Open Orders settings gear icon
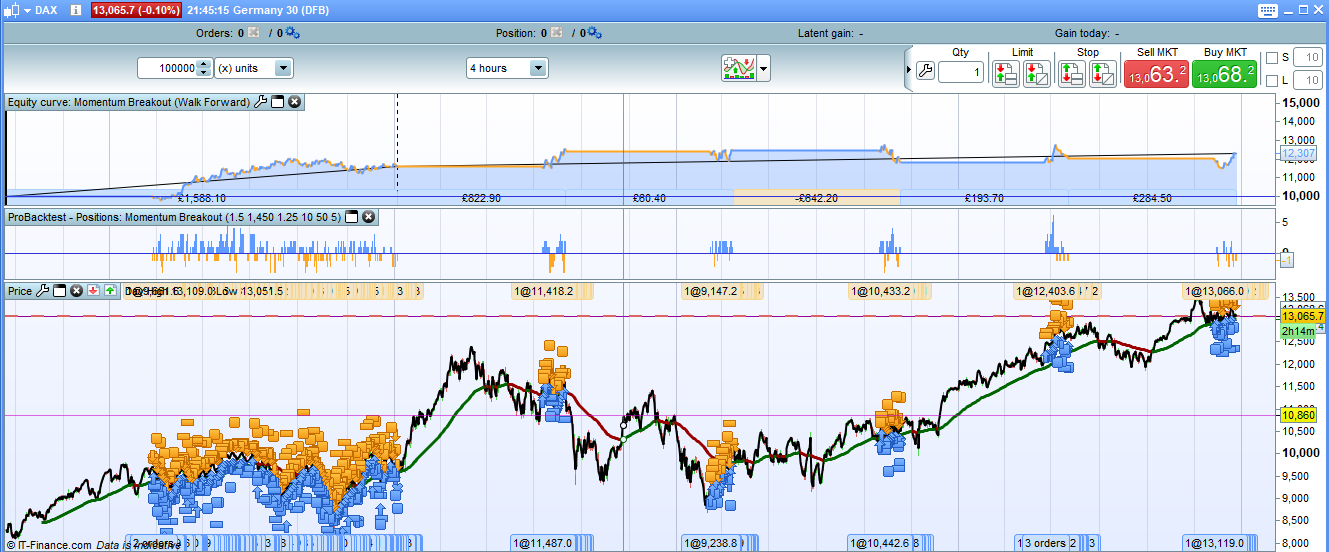Viewport: 1329px width, 552px height. [x=292, y=33]
